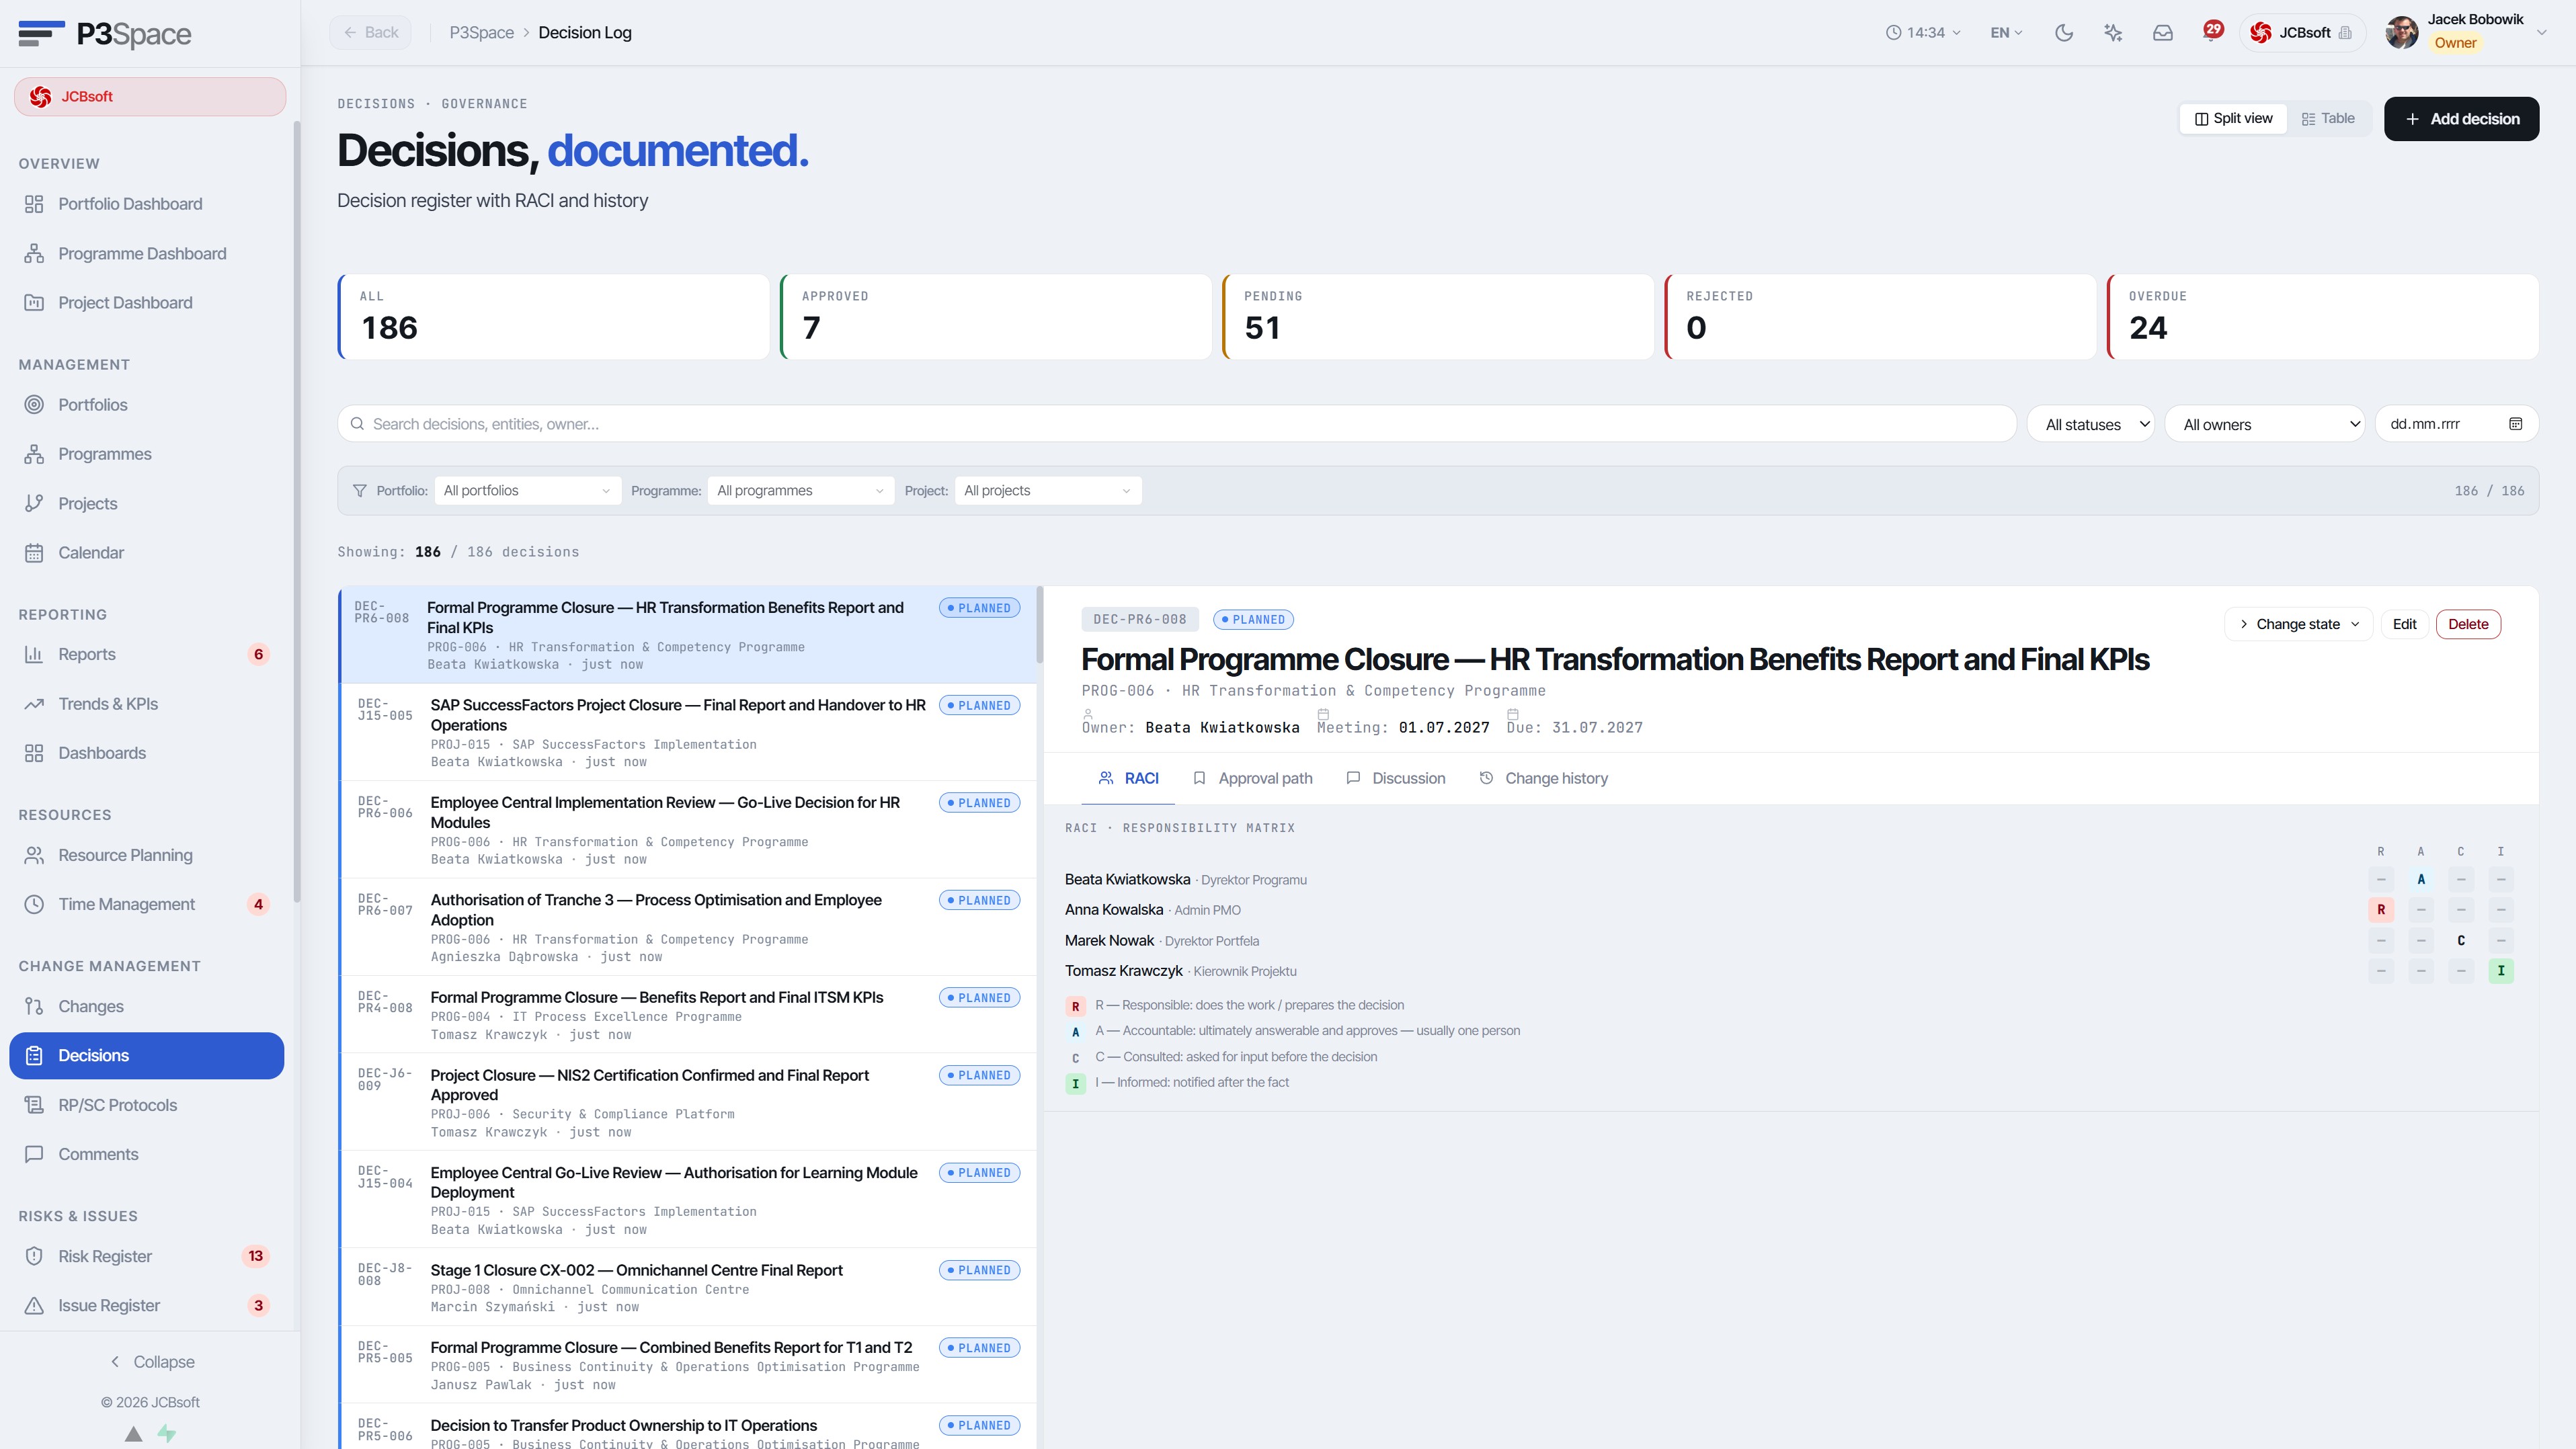Switch to Change history tab
2576x1449 pixels.
(x=1543, y=778)
